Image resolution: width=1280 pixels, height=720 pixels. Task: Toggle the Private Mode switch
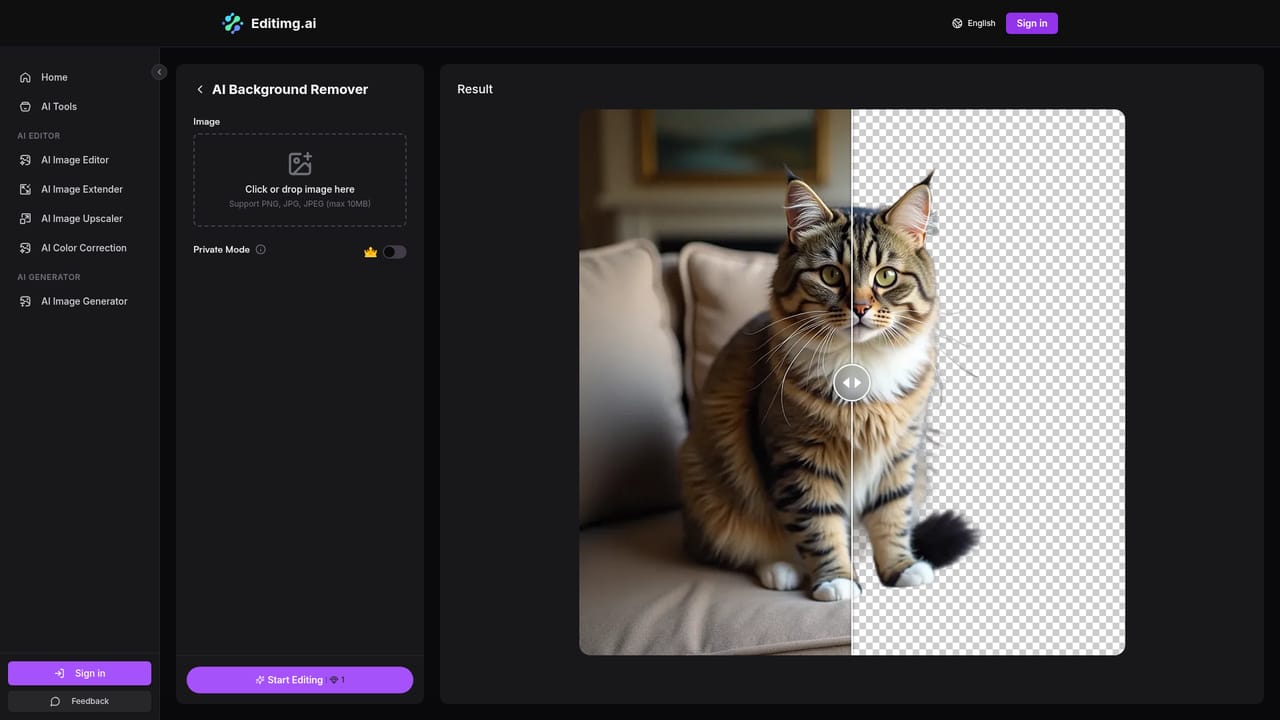(395, 252)
